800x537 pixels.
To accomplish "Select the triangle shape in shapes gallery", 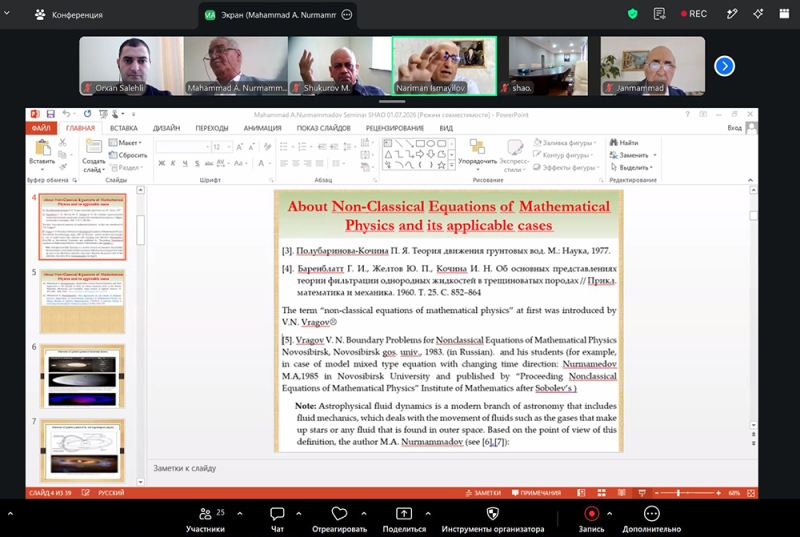I will [x=388, y=154].
